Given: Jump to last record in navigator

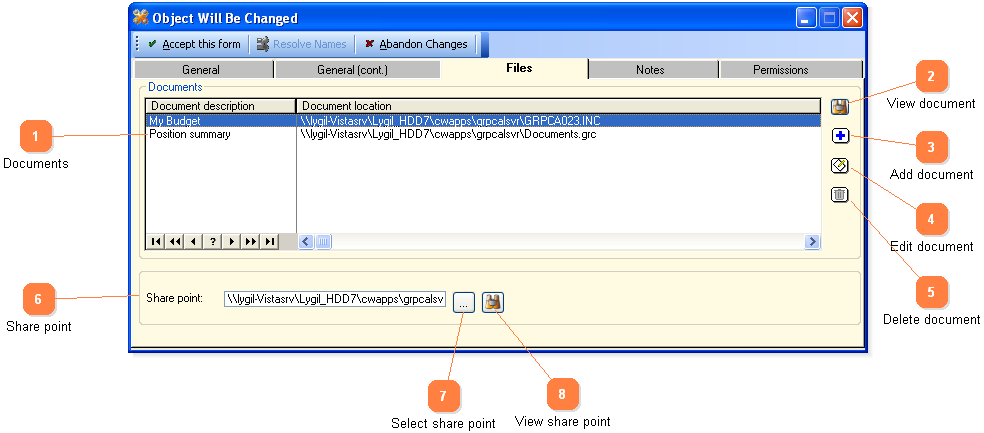Looking at the screenshot, I should coord(269,242).
